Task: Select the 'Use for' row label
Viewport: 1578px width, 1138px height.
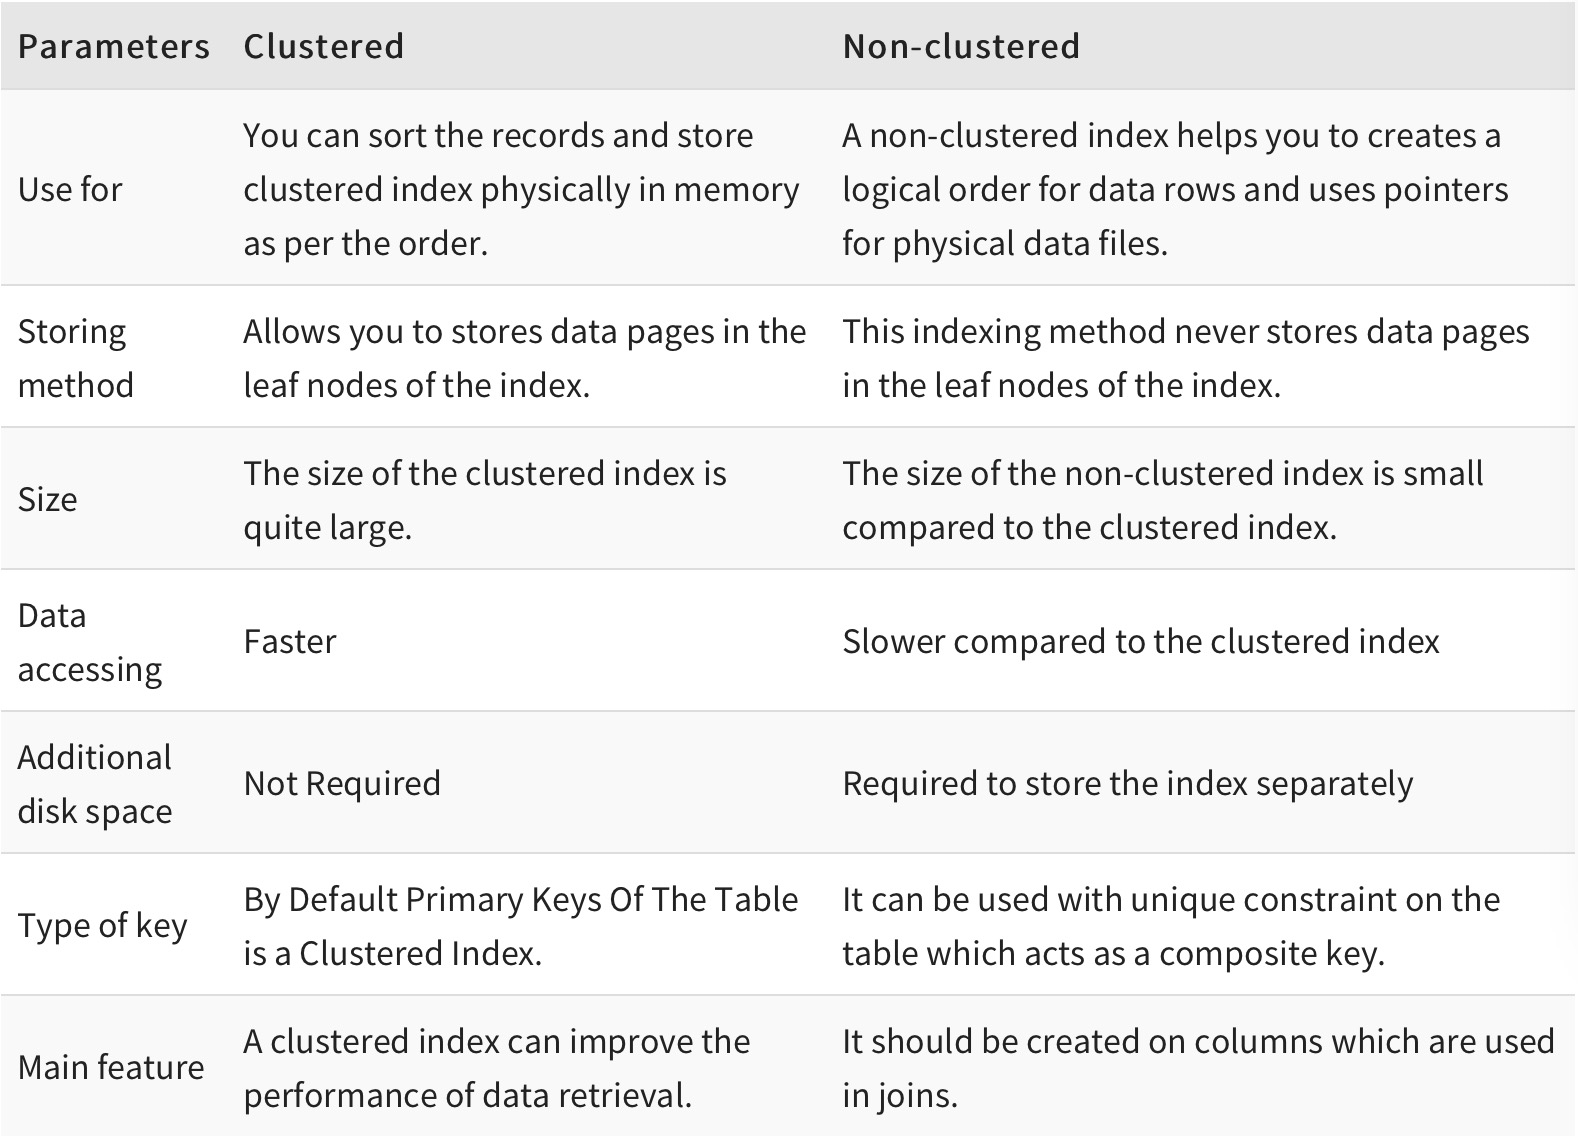Action: click(x=70, y=189)
